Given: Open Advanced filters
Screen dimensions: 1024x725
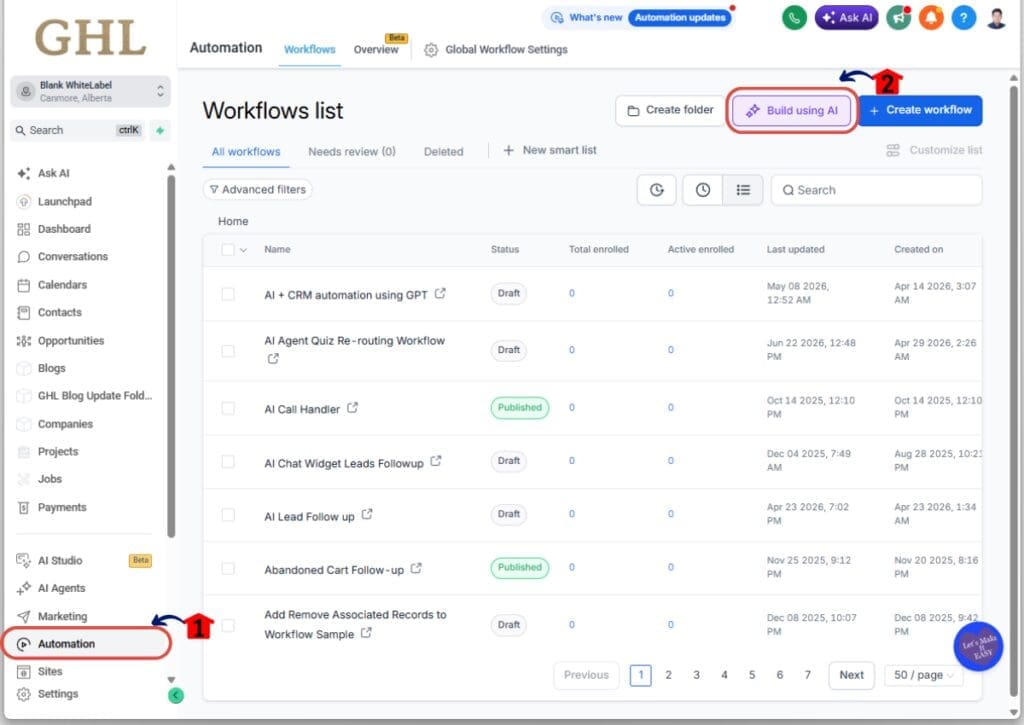Looking at the screenshot, I should [257, 189].
